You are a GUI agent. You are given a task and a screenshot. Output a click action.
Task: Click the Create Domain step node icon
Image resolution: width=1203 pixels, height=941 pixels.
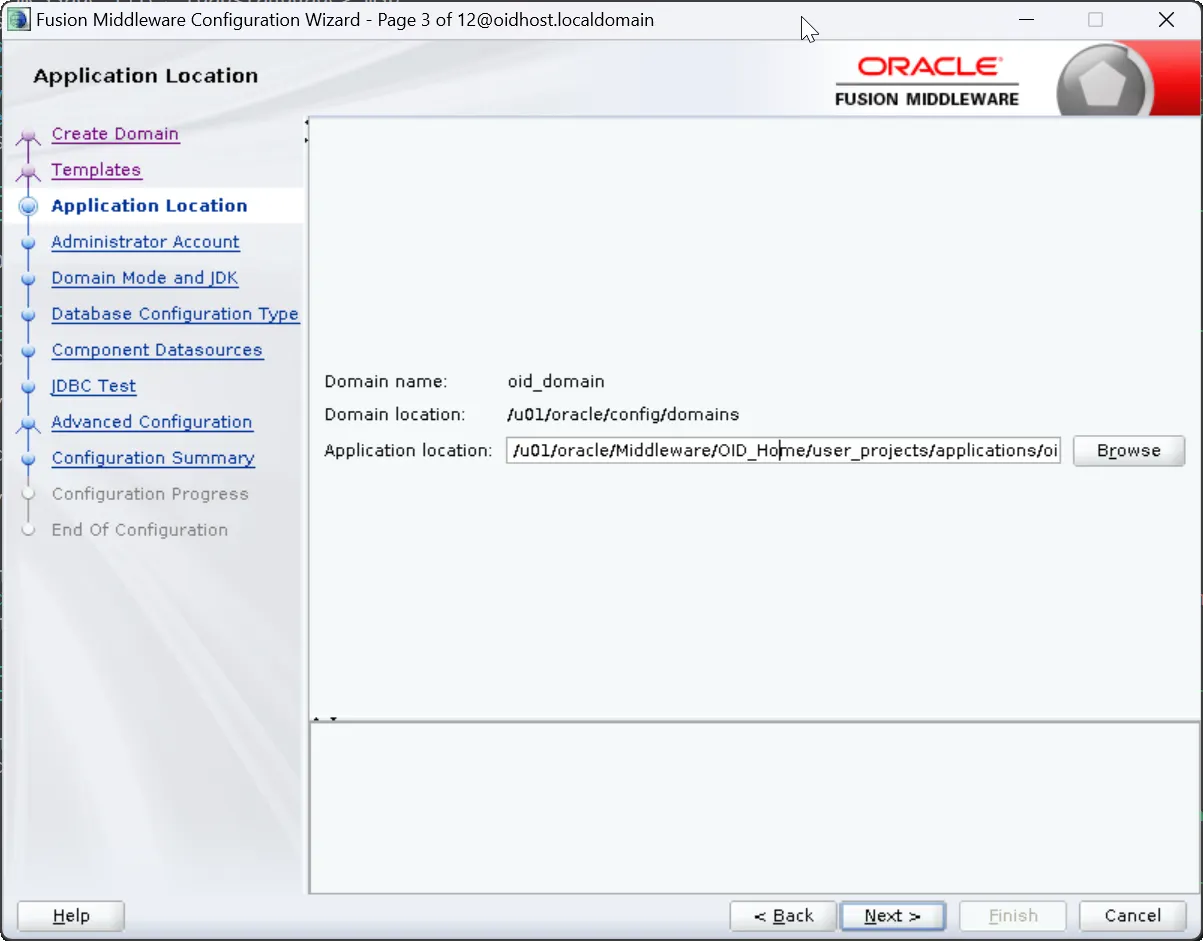tap(28, 138)
